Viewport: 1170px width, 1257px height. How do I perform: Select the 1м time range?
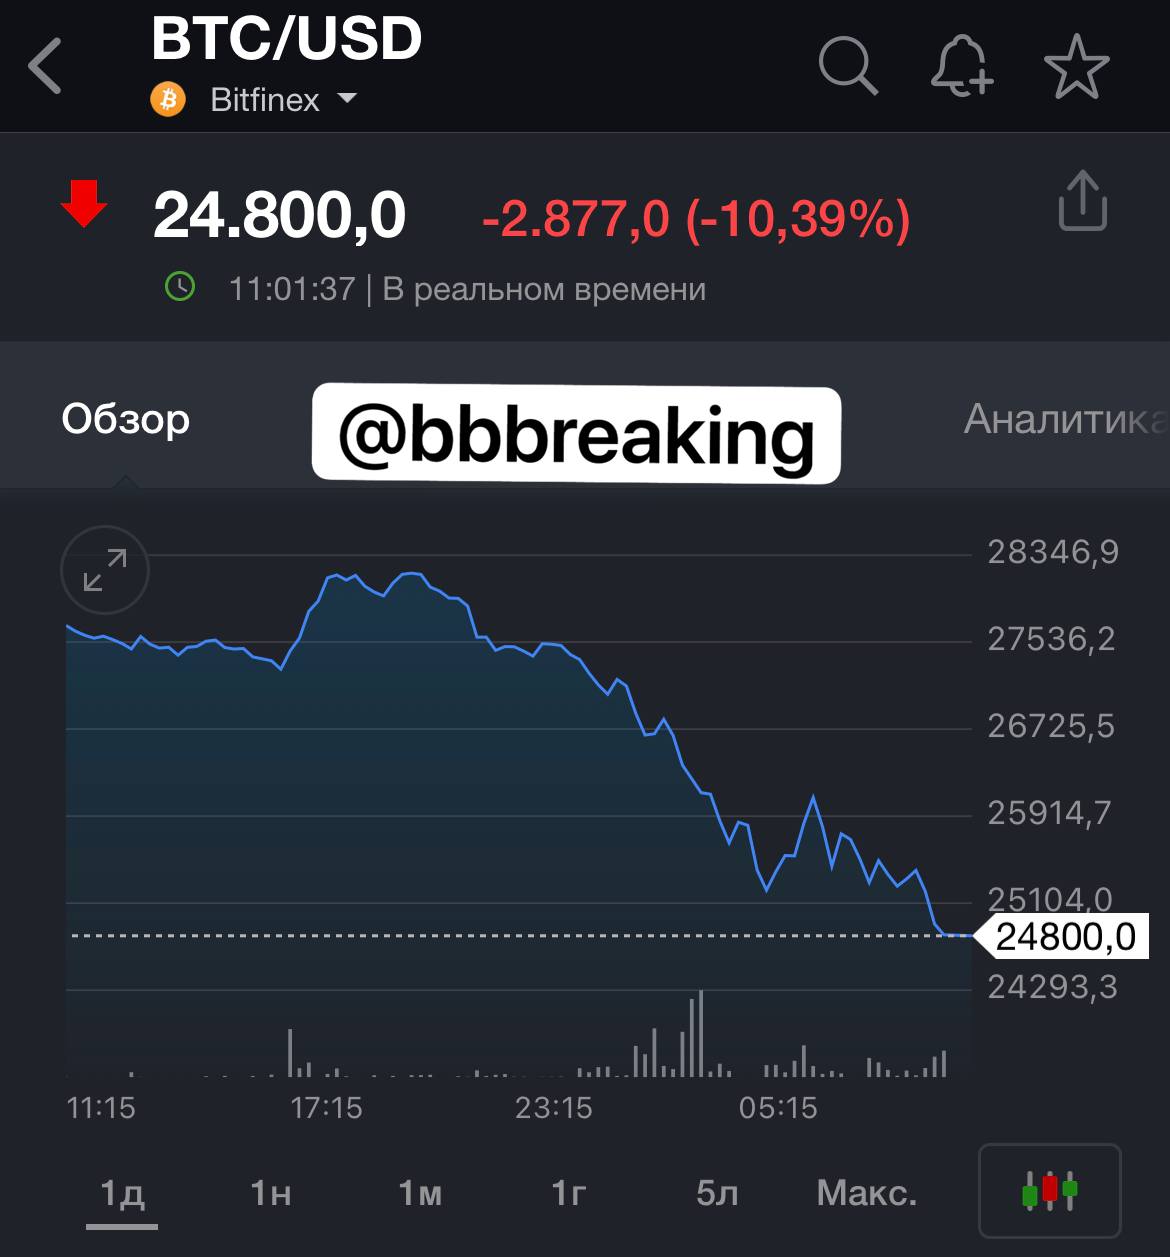point(420,1193)
